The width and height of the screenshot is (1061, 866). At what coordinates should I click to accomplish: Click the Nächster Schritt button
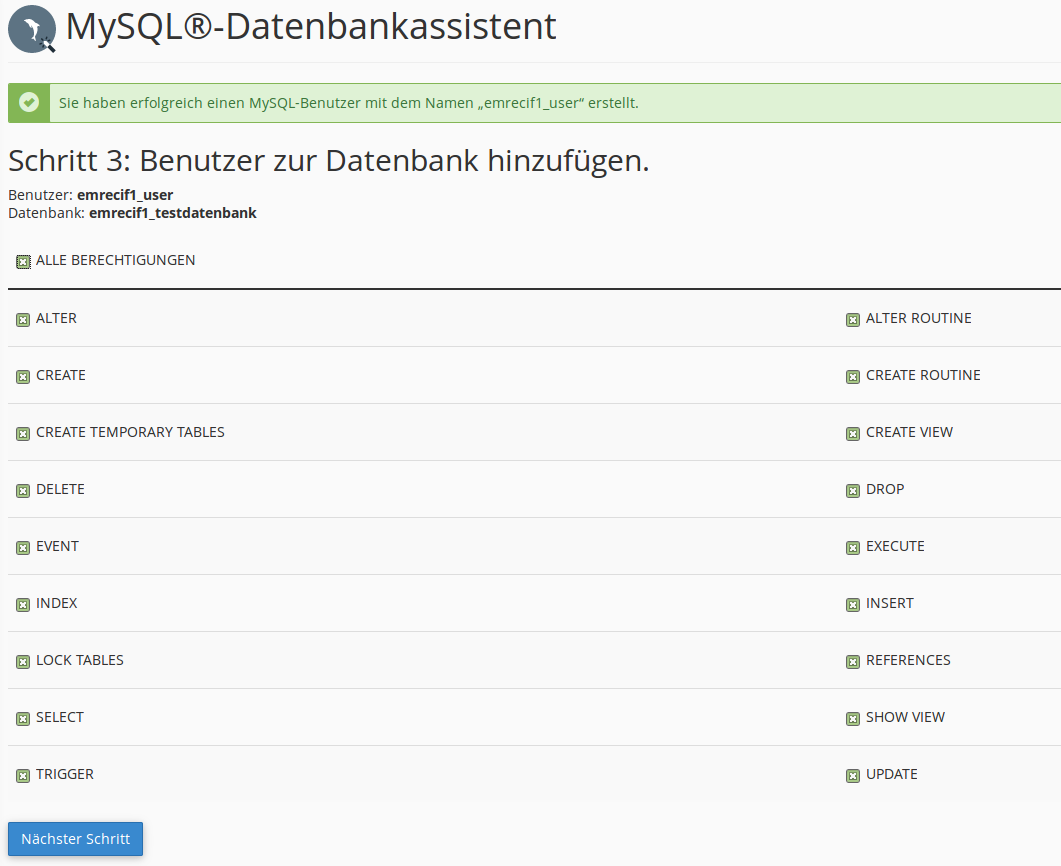[x=75, y=839]
